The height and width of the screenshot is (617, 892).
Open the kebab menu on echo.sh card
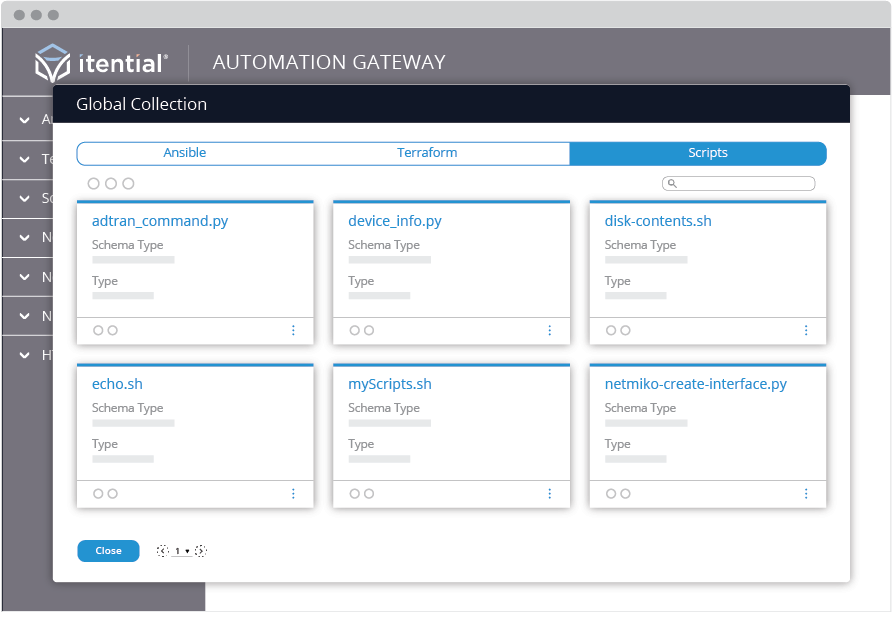pos(293,493)
